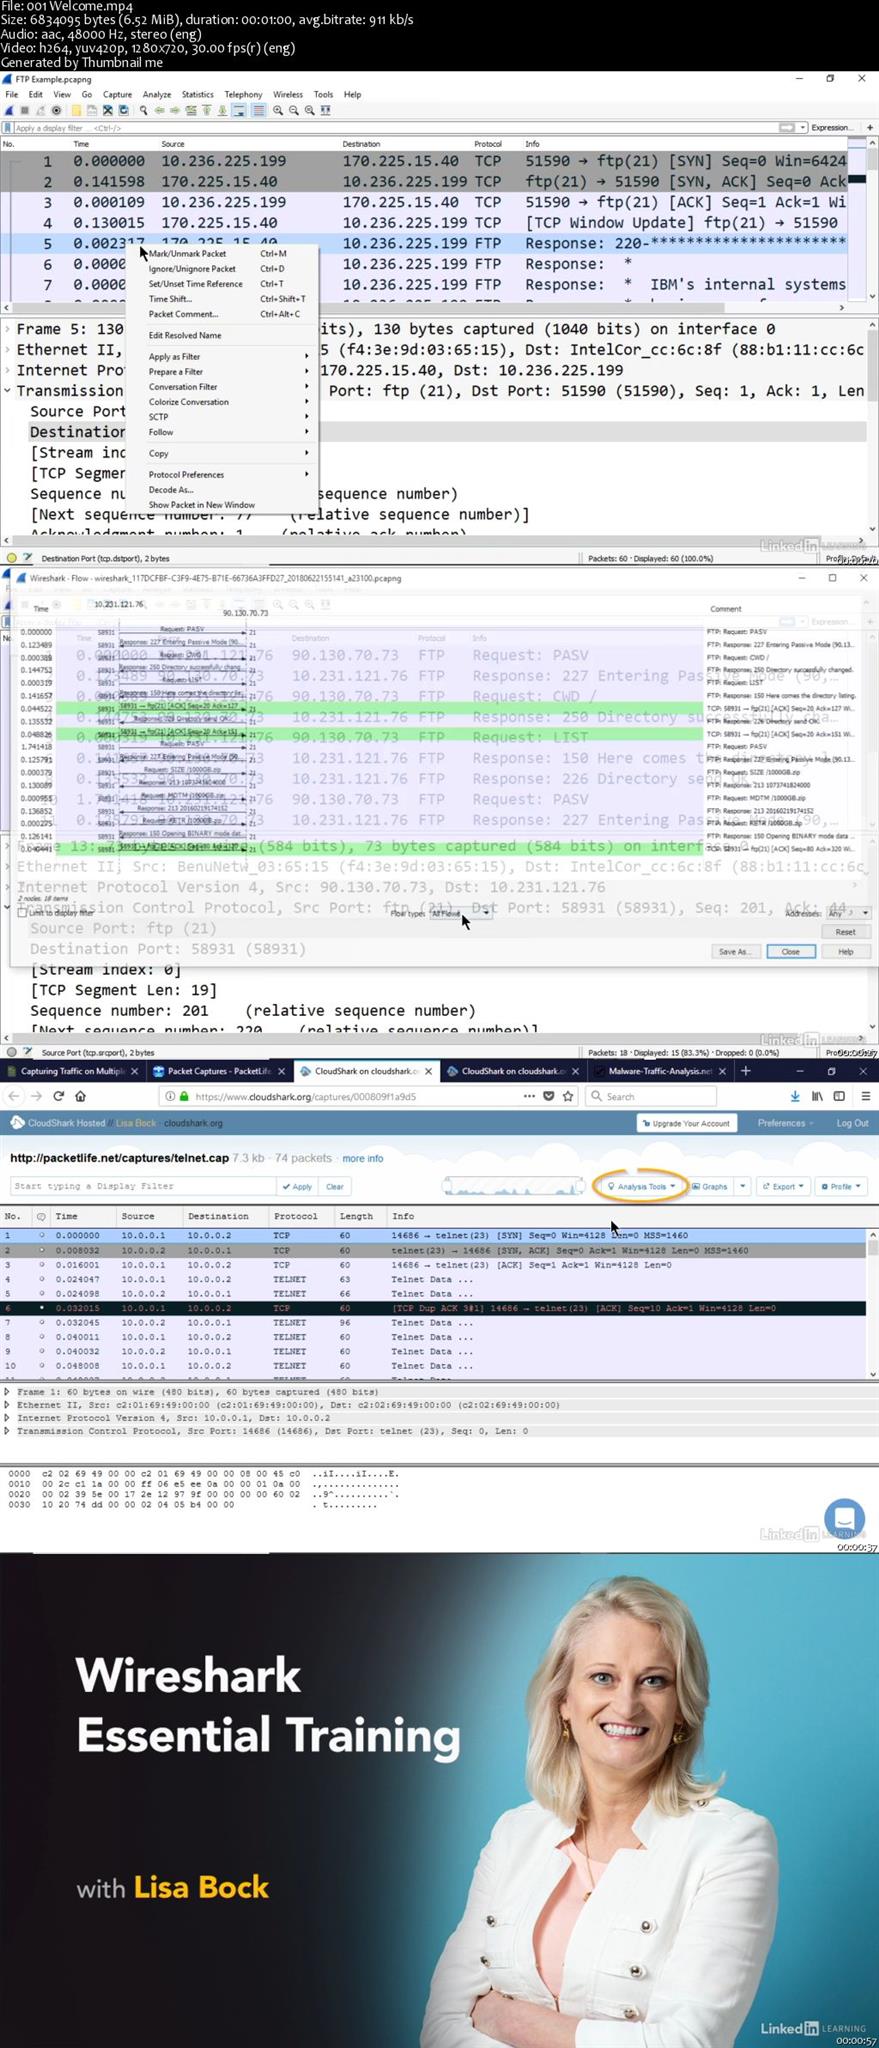The width and height of the screenshot is (879, 2048).
Task: Open the Profile dropdown in CloudShark
Action: [x=841, y=1186]
